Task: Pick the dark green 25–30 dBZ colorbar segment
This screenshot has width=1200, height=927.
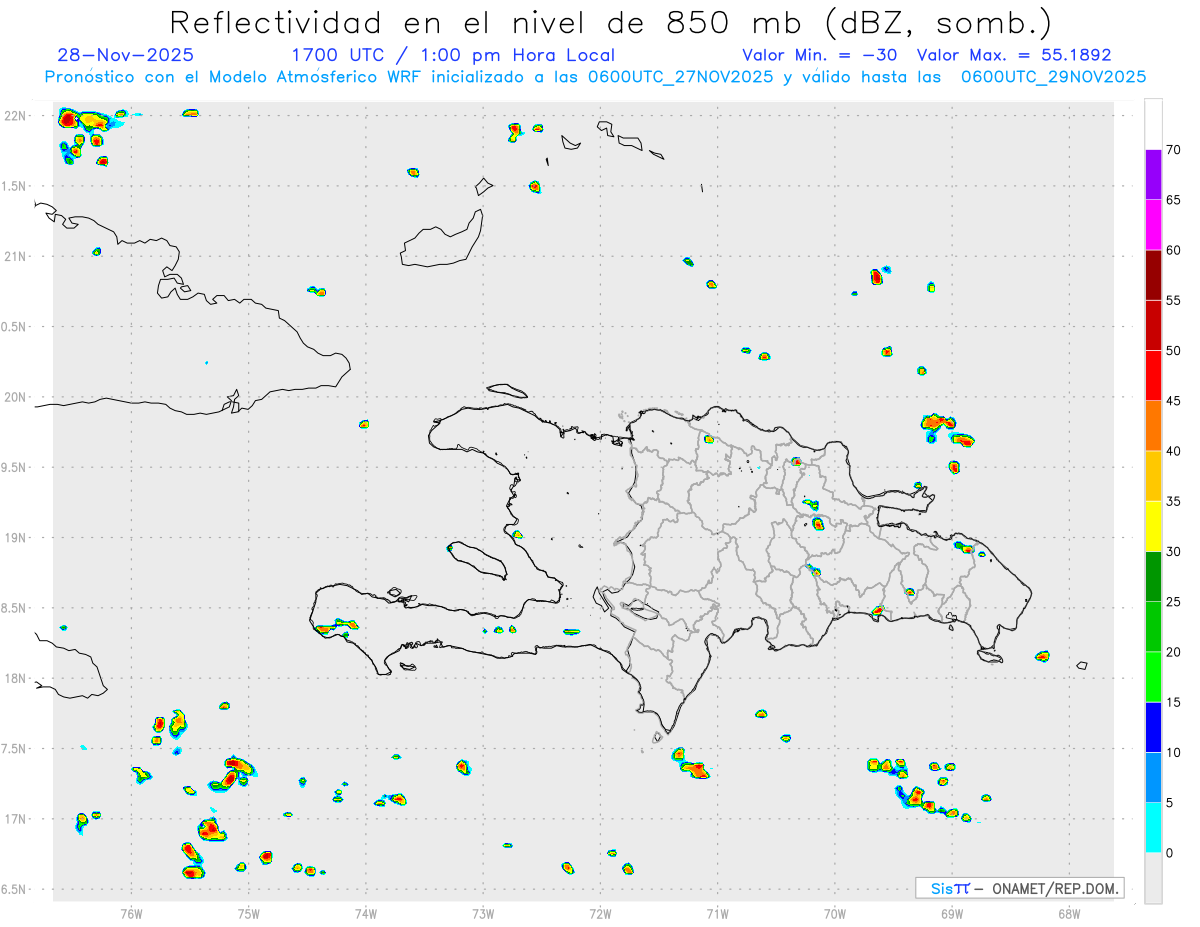Action: coord(1153,577)
